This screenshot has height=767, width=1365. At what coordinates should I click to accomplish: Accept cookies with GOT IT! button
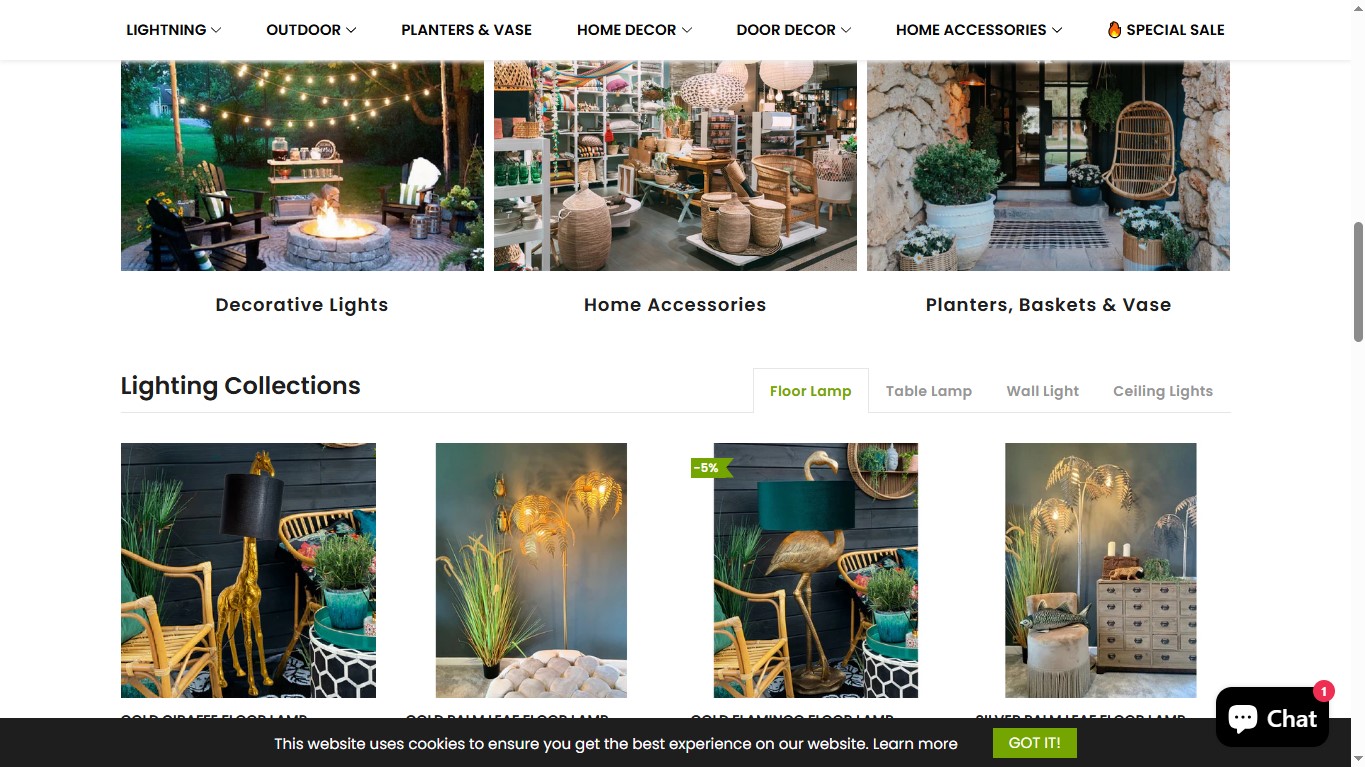1034,743
